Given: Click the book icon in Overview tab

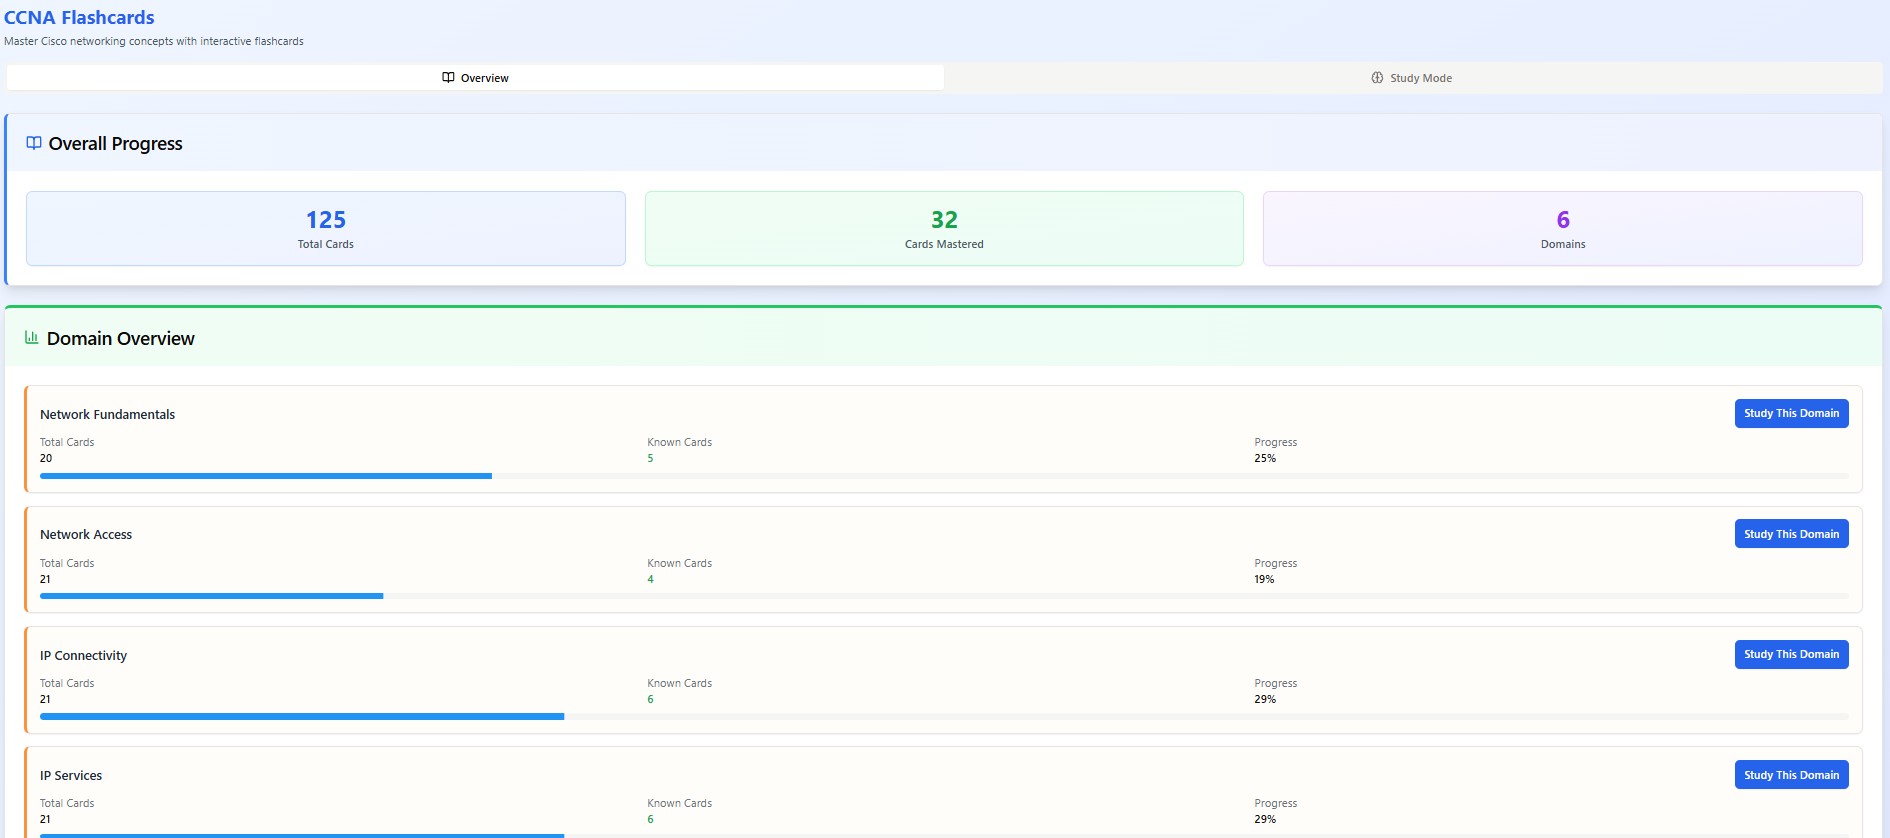Looking at the screenshot, I should point(448,78).
